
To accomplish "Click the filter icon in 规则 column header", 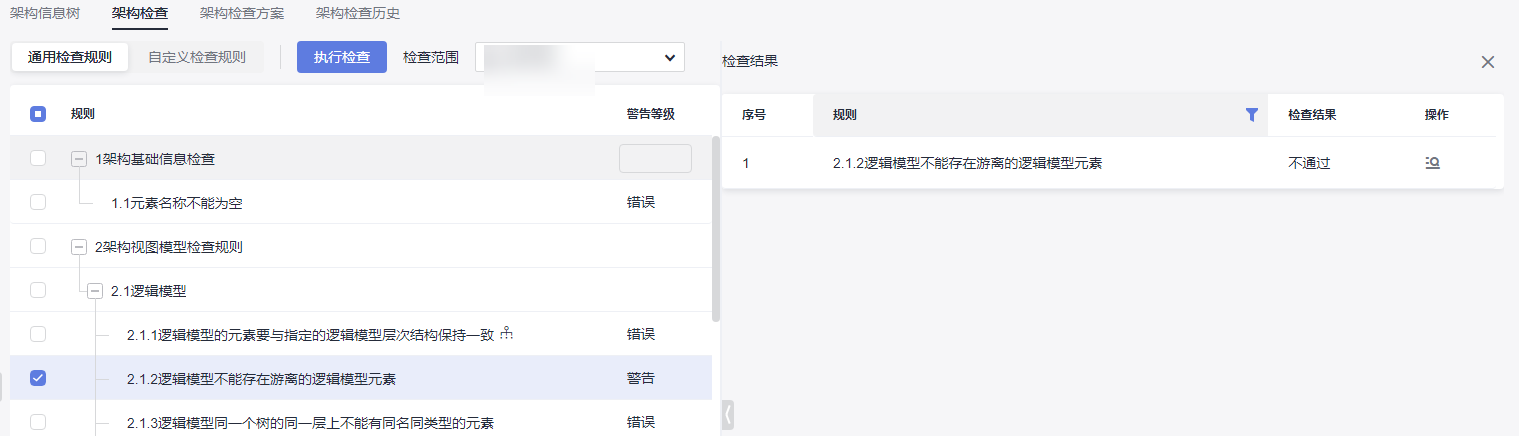I will coord(1251,115).
